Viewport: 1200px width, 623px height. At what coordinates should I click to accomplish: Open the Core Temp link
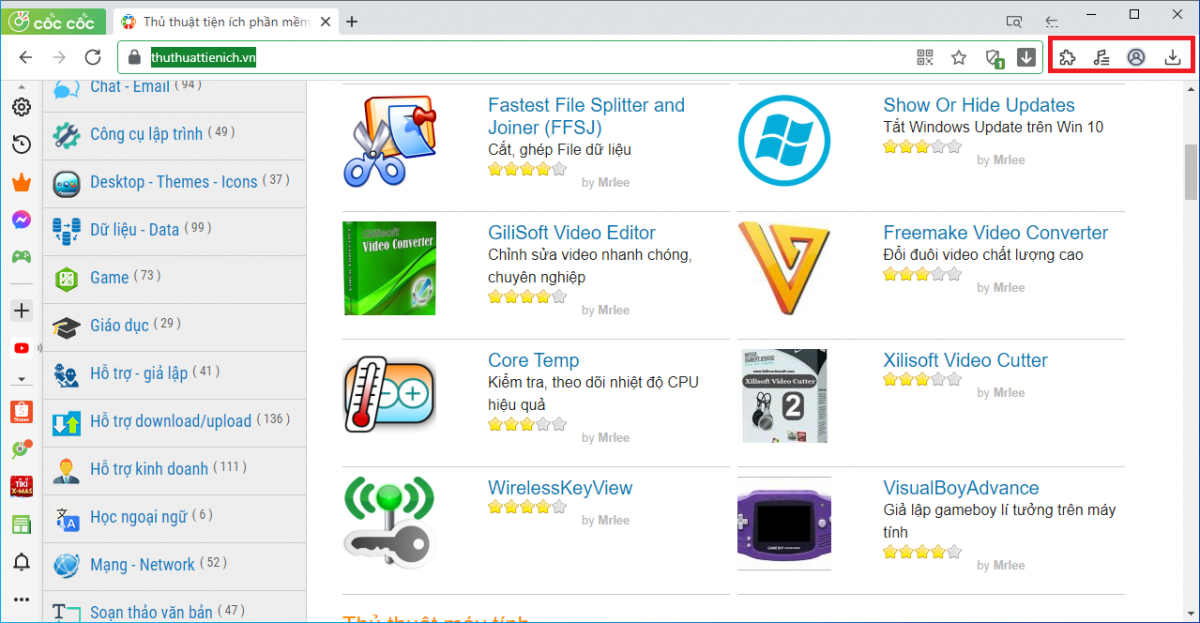point(533,360)
